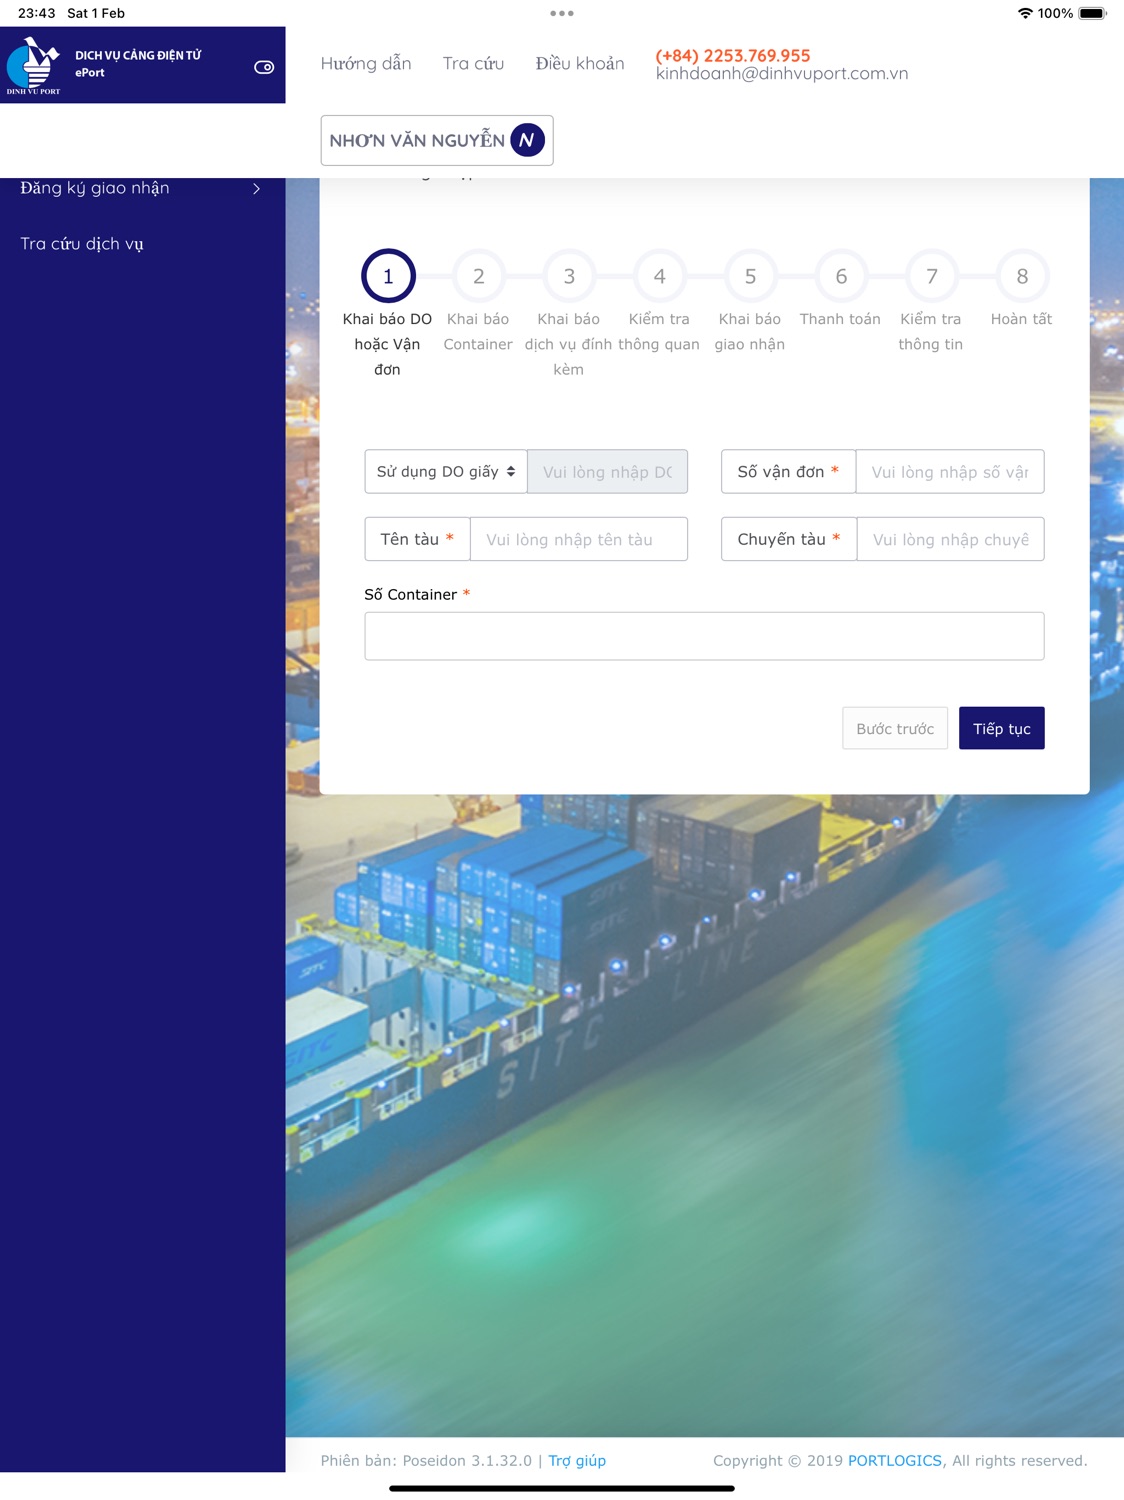Open Tra cứu dịch vụ in sidebar

click(82, 244)
